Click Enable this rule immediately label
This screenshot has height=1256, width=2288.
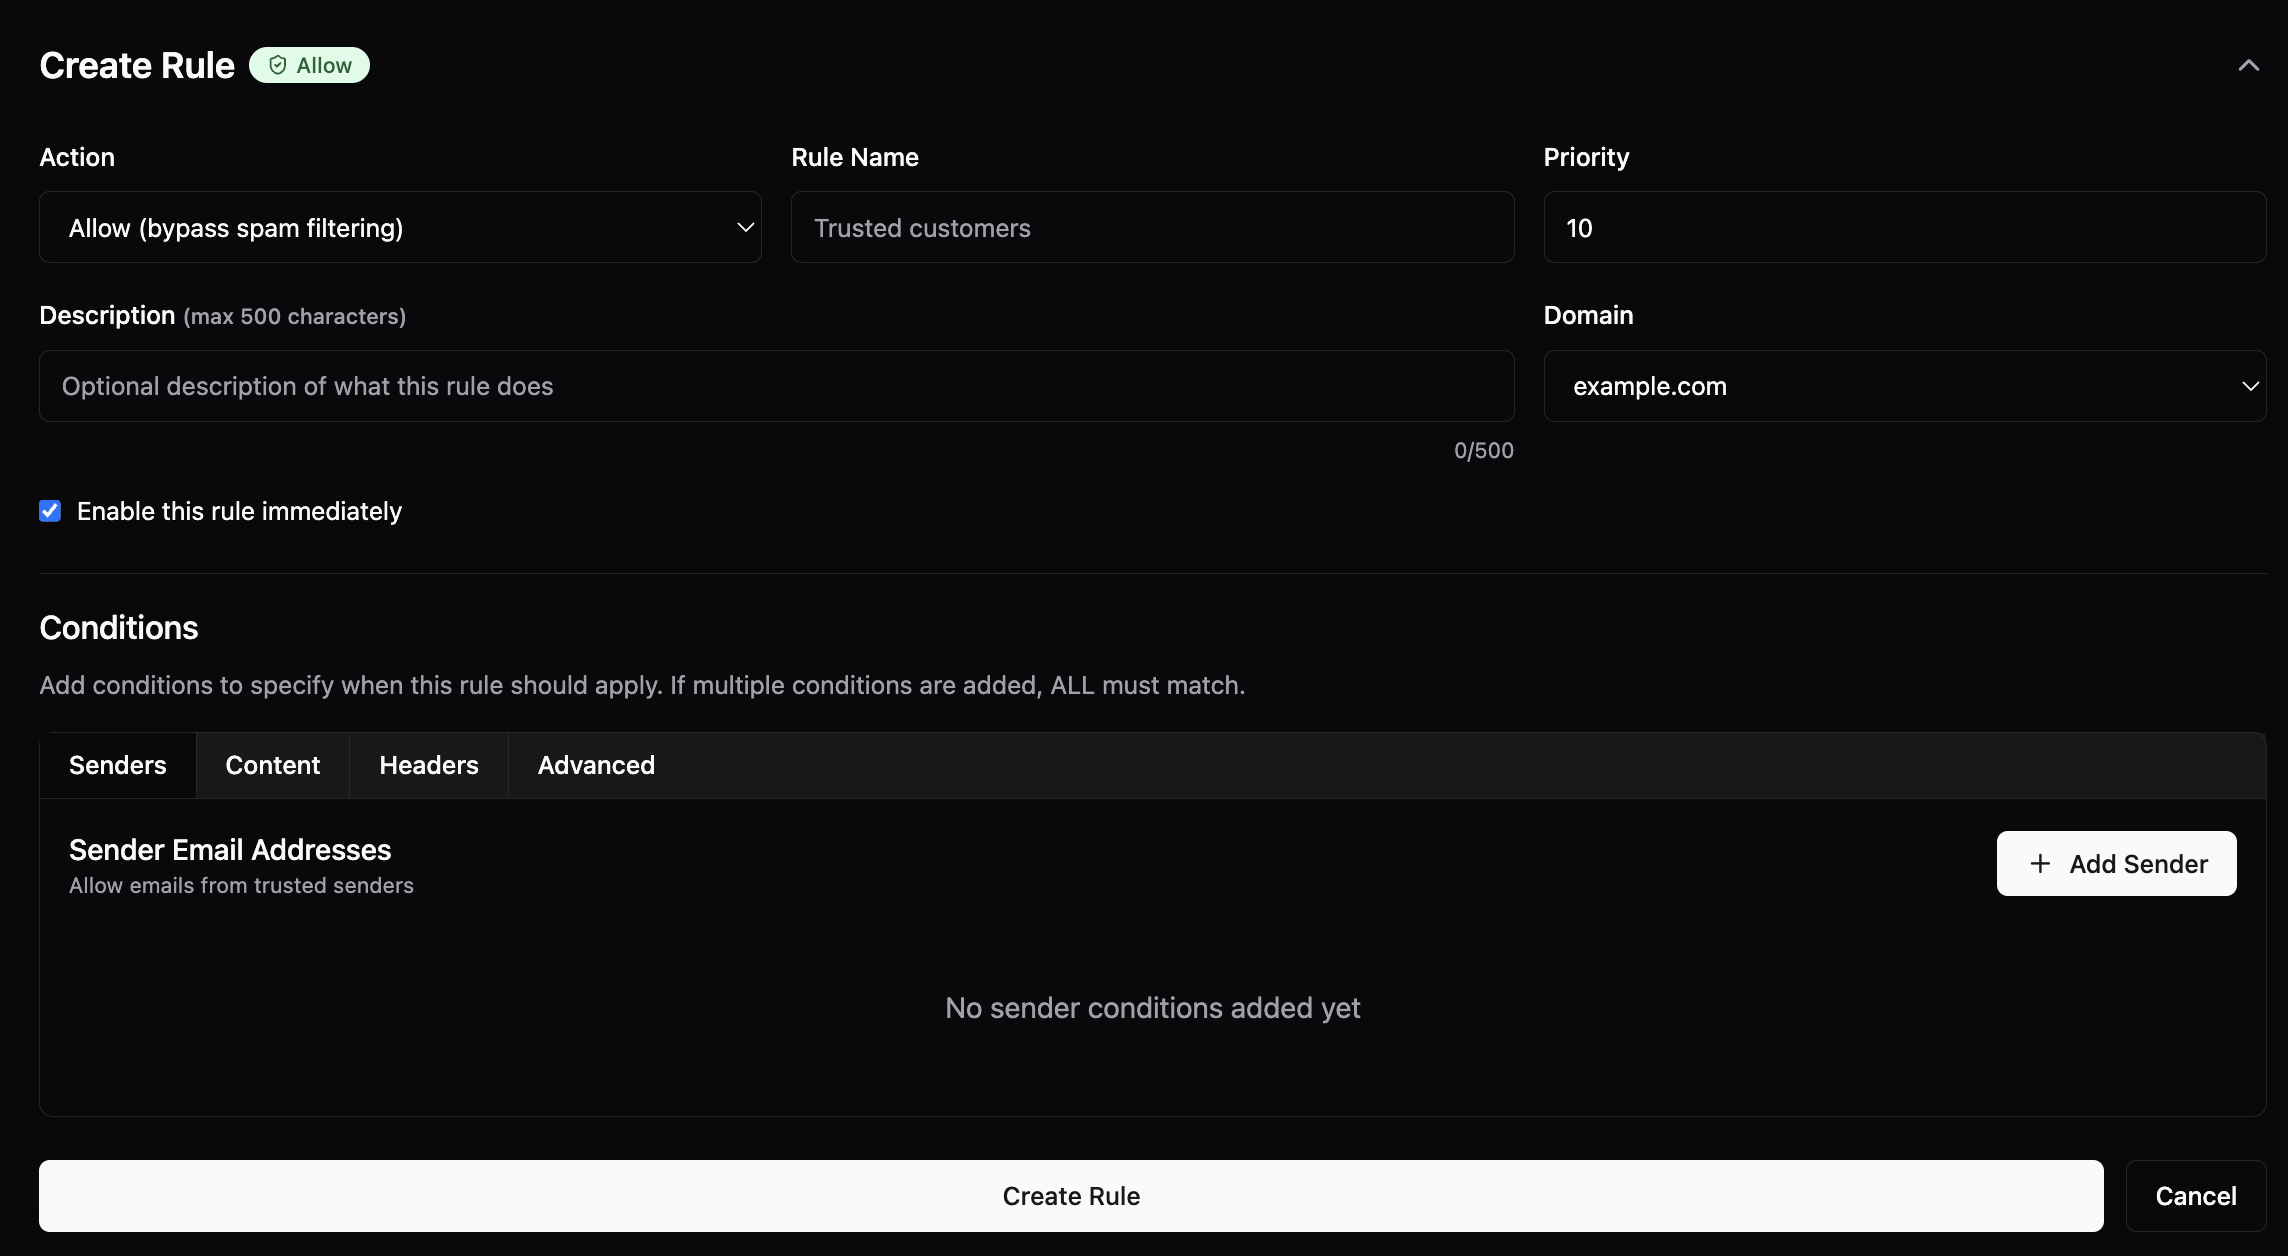[x=239, y=511]
